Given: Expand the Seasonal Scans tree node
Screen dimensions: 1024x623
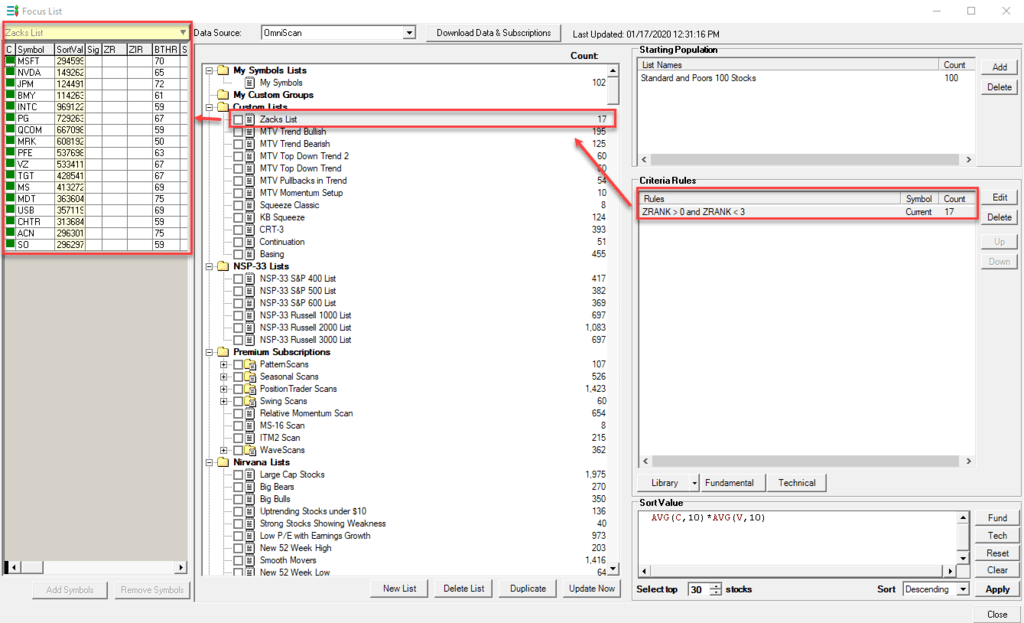Looking at the screenshot, I should [224, 377].
